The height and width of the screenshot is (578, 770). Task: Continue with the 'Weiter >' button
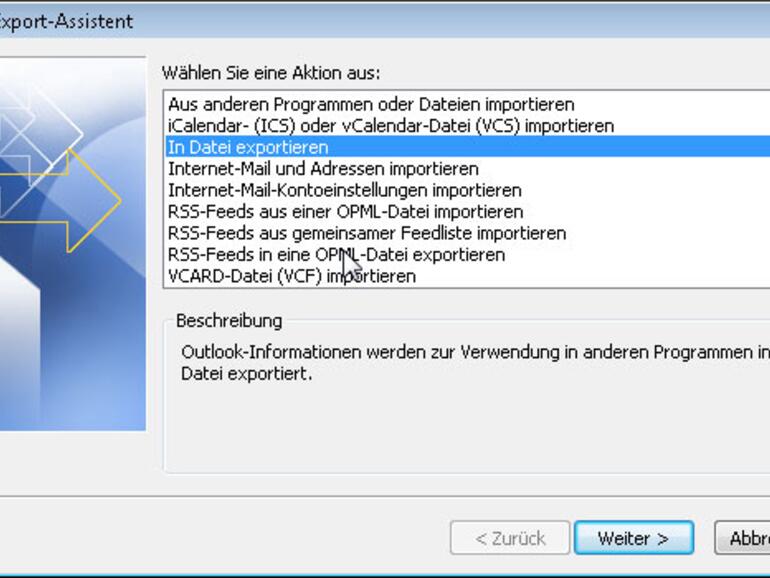click(633, 538)
